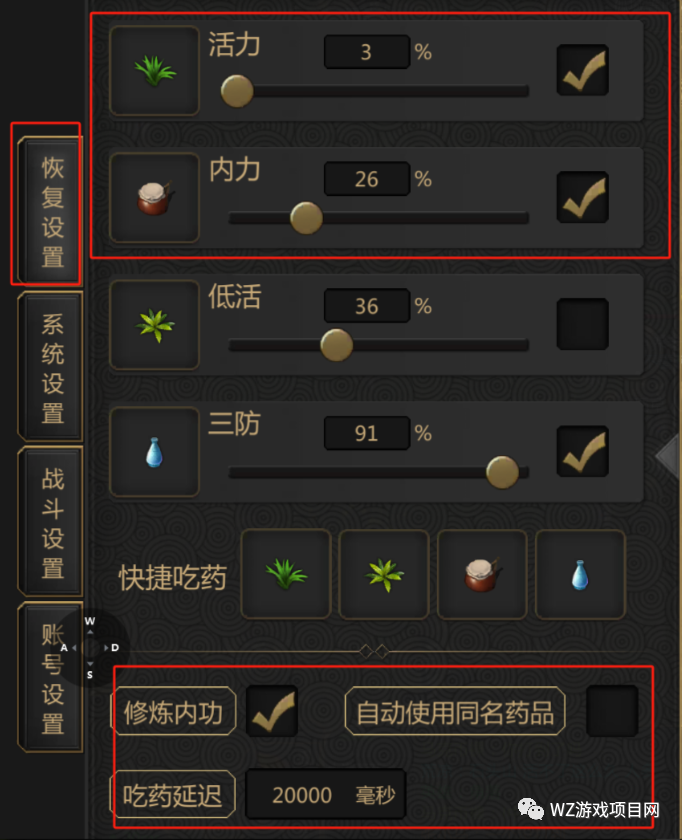Uncheck the 活力 checkbox
This screenshot has height=840, width=682.
click(x=582, y=70)
